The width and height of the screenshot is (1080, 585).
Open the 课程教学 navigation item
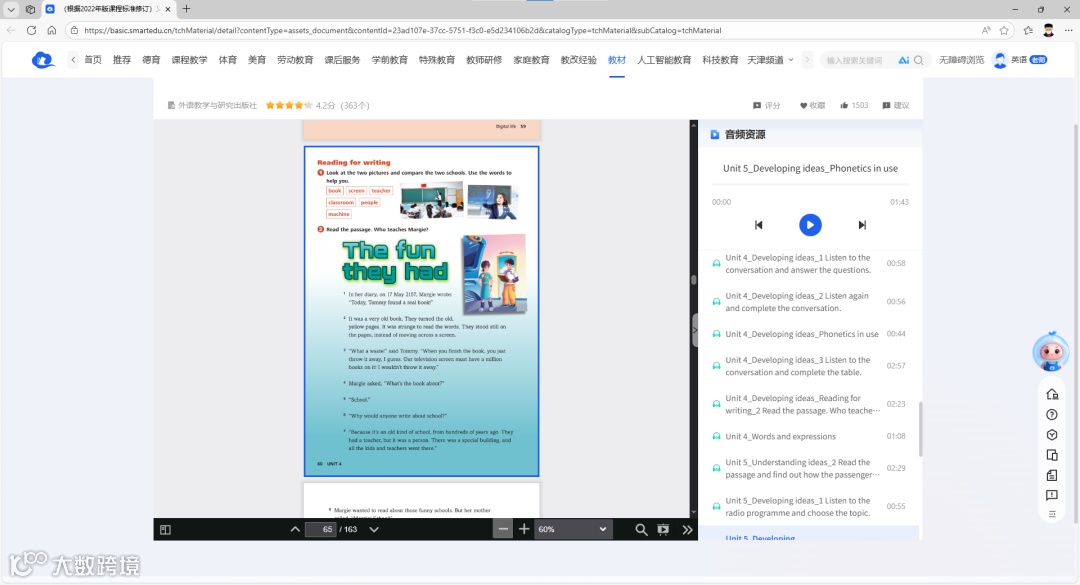click(x=189, y=60)
